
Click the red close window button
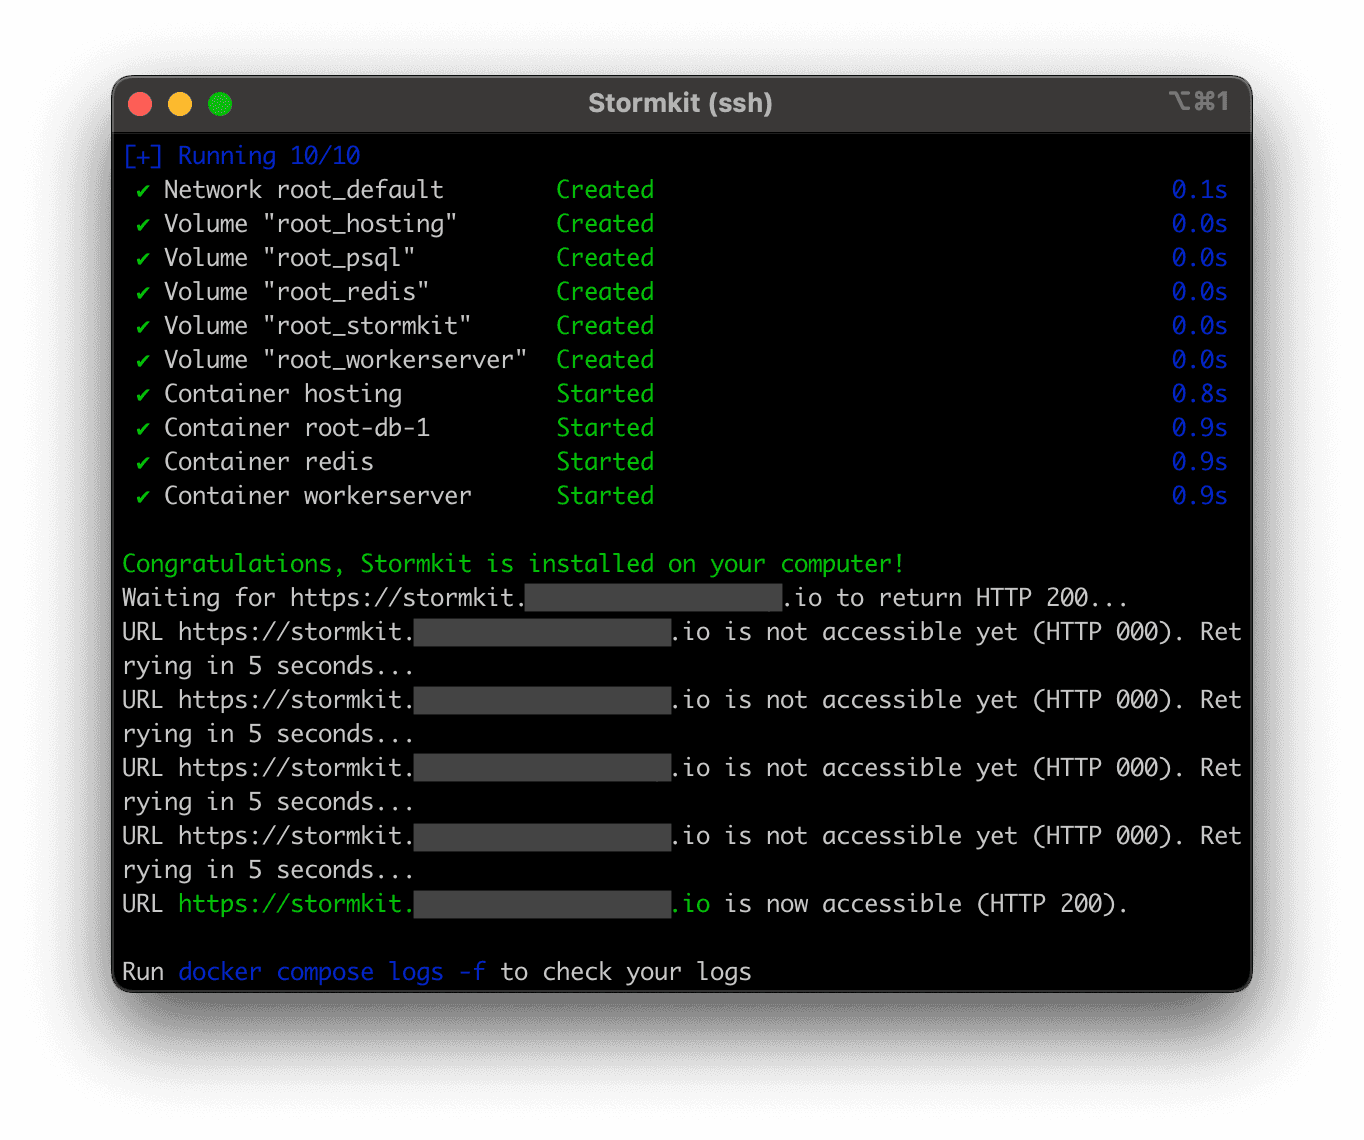[140, 104]
